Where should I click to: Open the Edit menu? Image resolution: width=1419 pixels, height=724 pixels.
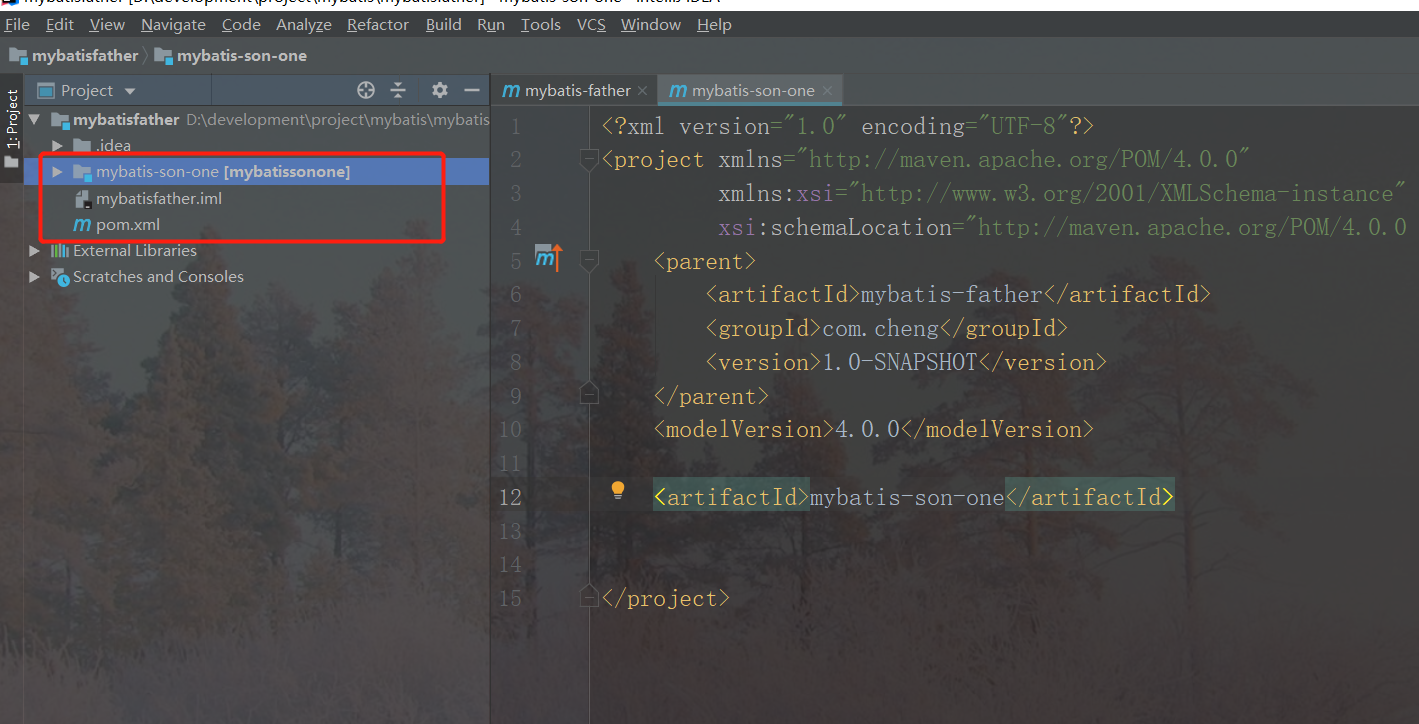click(60, 24)
